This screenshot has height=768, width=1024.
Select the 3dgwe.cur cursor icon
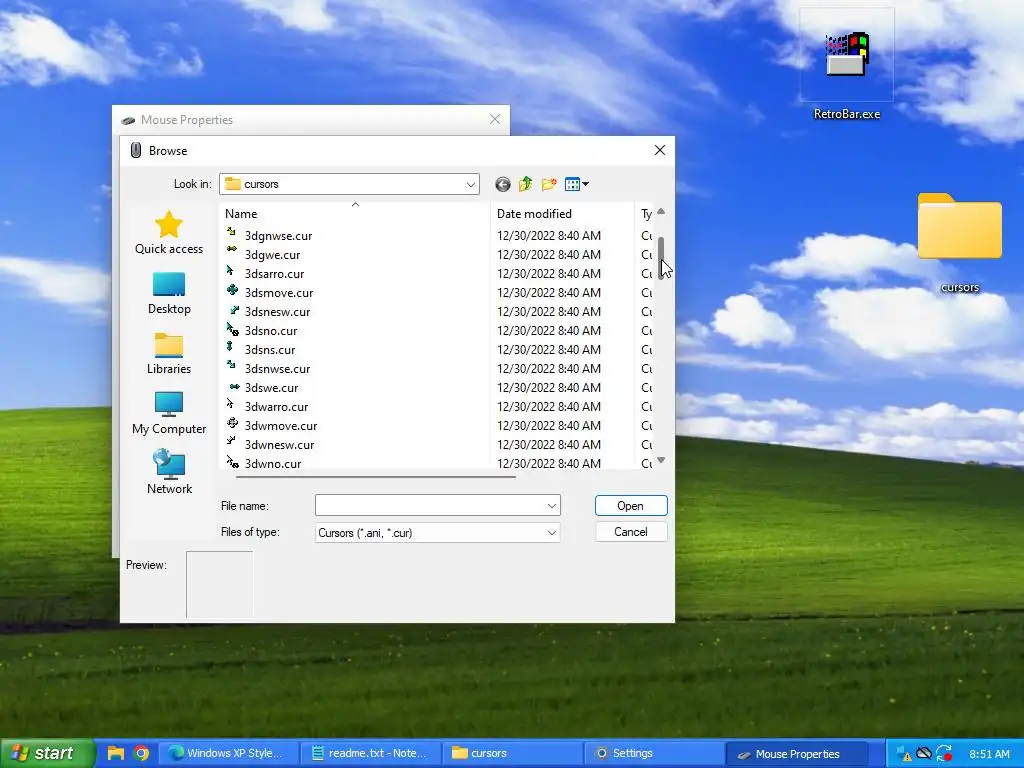coord(231,249)
